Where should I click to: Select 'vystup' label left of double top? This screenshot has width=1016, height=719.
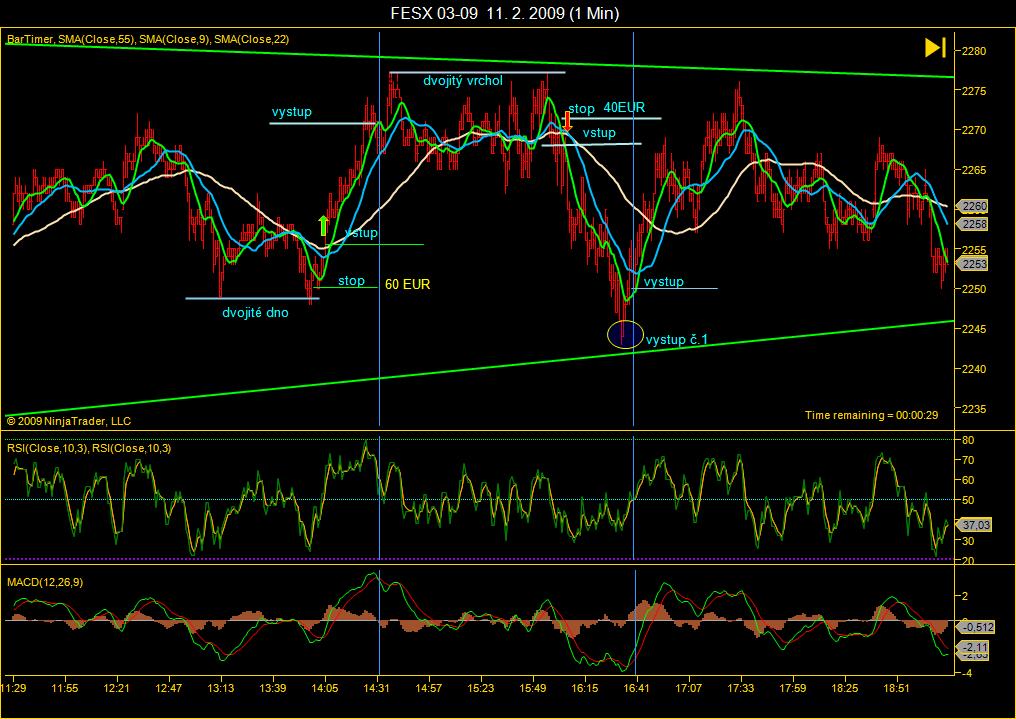[292, 111]
